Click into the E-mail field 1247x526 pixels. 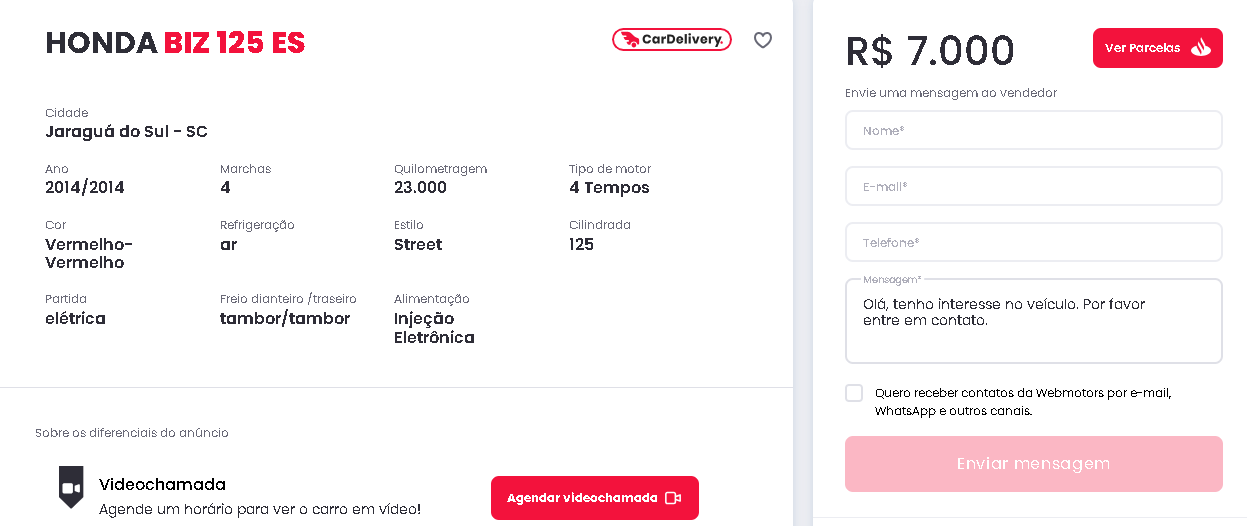tap(1033, 186)
